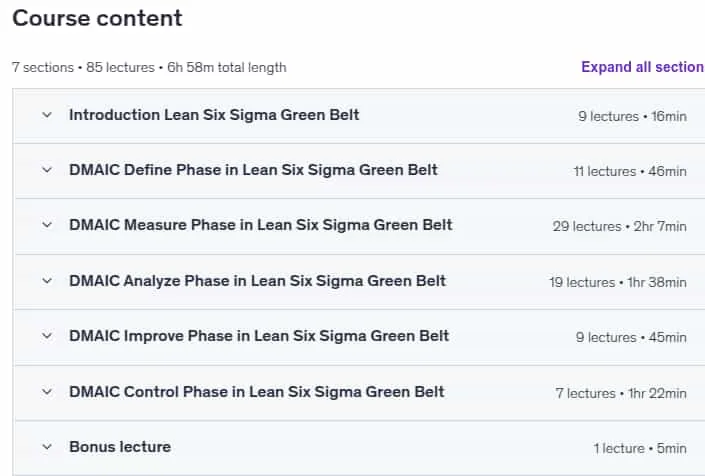
Task: Click the Bonus lecture chevron arrow
Action: (47, 447)
